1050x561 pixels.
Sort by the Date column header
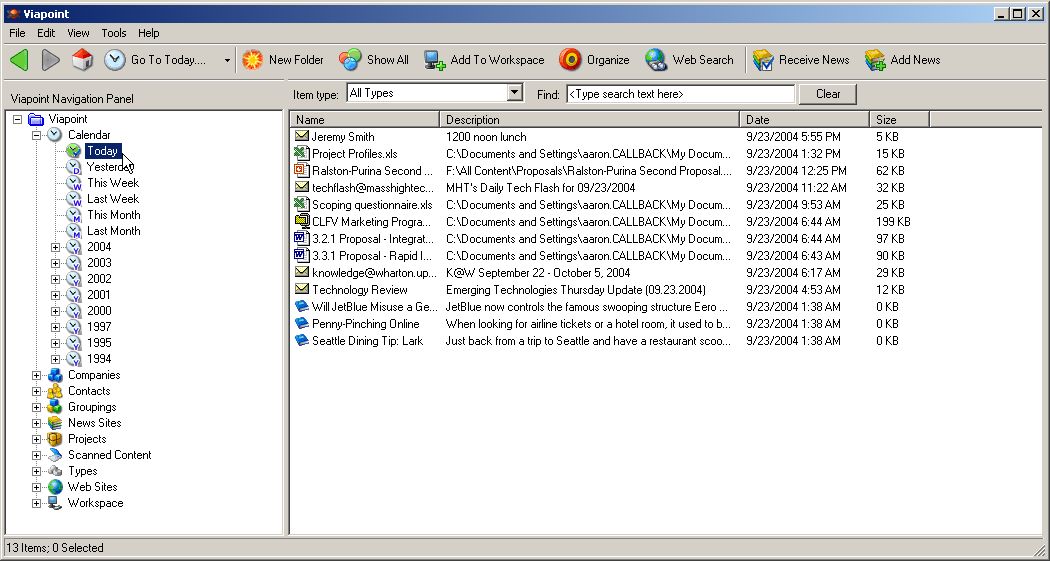[x=805, y=120]
